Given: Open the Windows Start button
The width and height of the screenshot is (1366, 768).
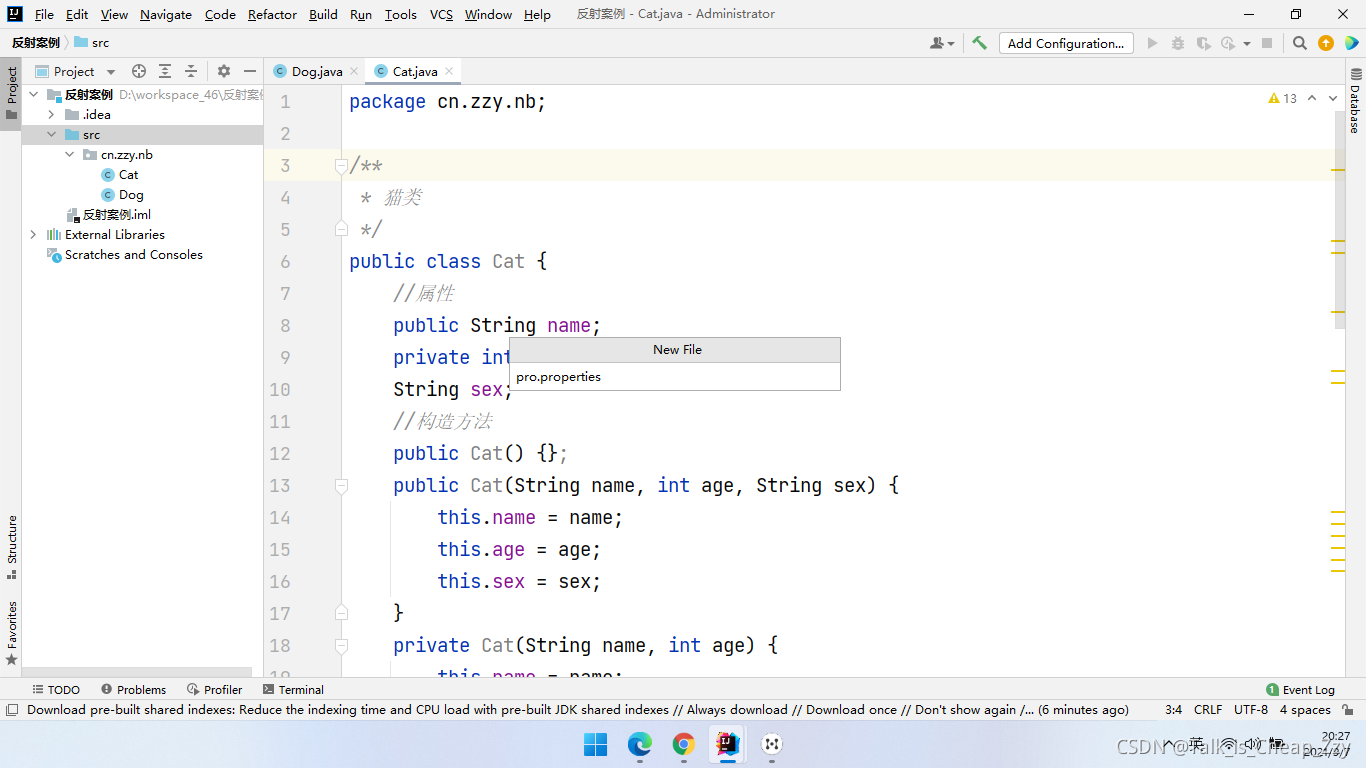Looking at the screenshot, I should 595,744.
